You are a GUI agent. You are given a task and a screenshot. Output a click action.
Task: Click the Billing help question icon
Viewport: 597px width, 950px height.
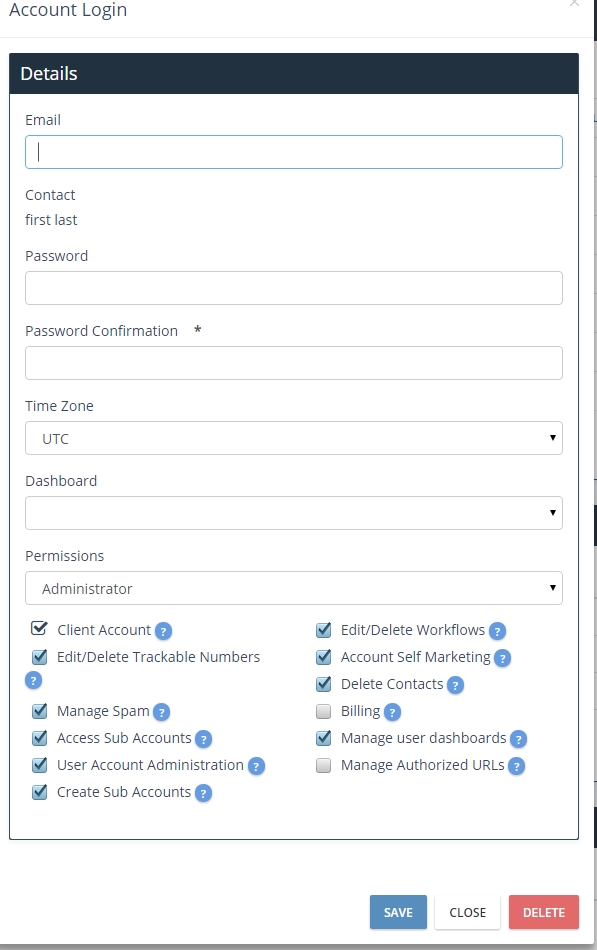tap(392, 712)
